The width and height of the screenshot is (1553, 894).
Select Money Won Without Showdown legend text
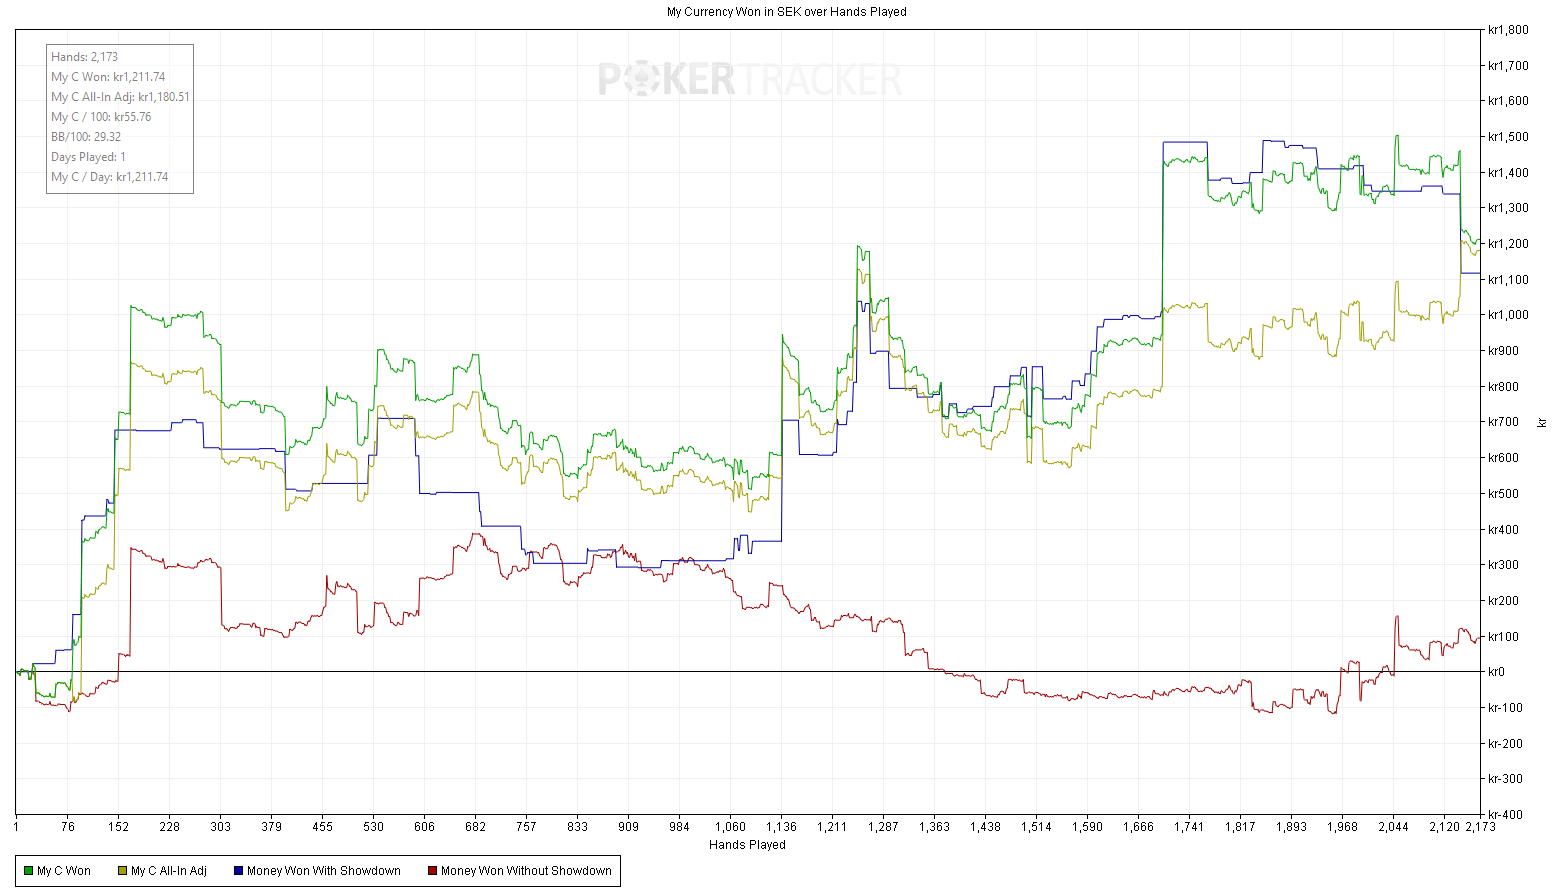pyautogui.click(x=526, y=871)
